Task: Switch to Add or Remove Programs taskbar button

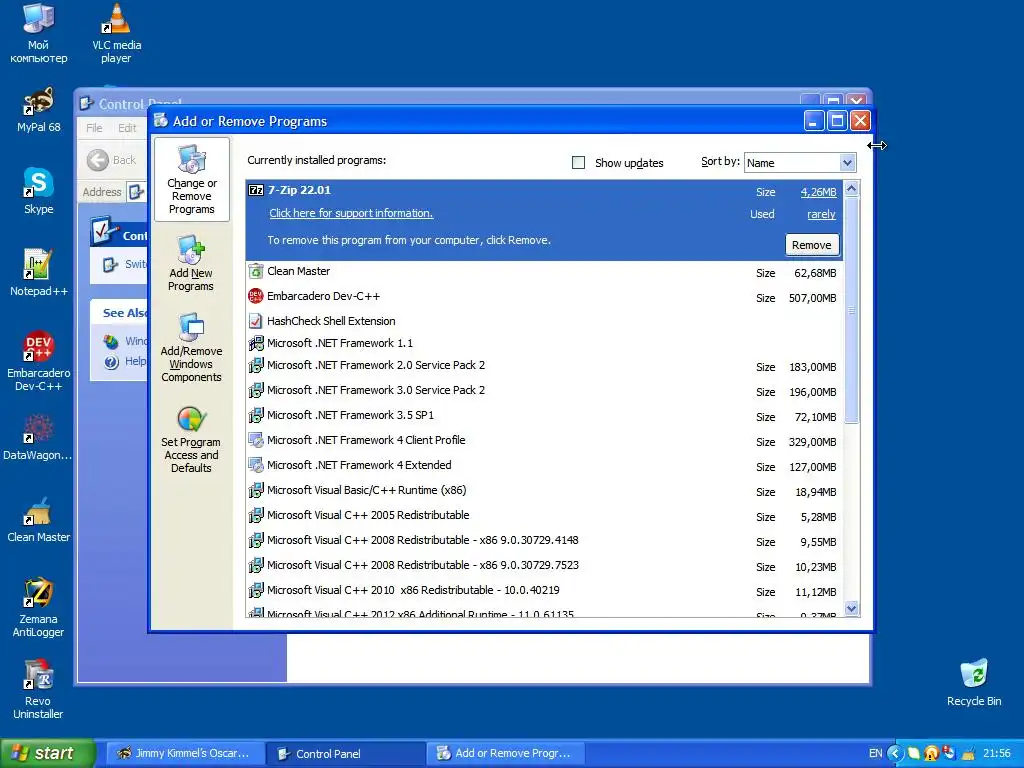Action: [x=505, y=754]
